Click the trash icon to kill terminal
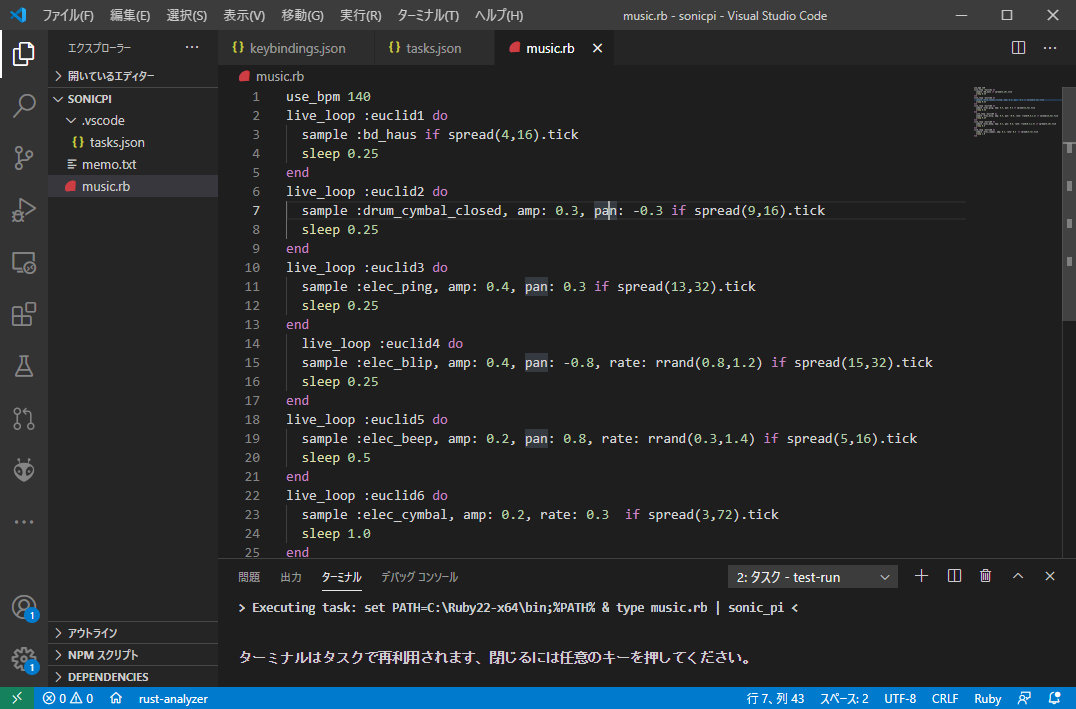The width and height of the screenshot is (1076, 709). pos(986,576)
